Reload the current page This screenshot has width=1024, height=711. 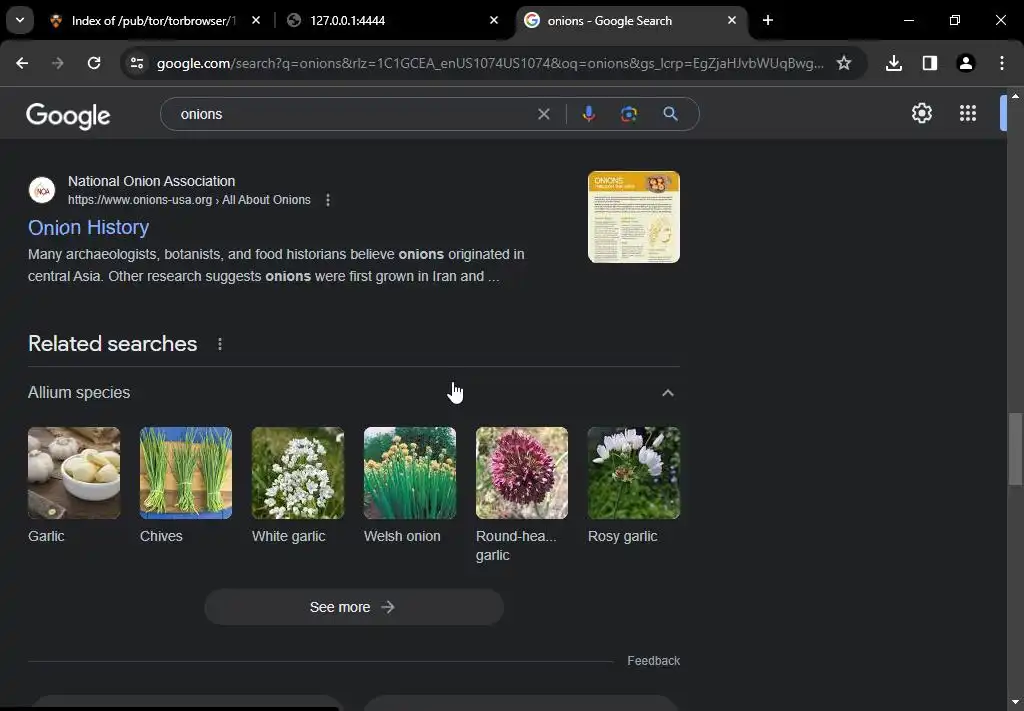point(94,63)
